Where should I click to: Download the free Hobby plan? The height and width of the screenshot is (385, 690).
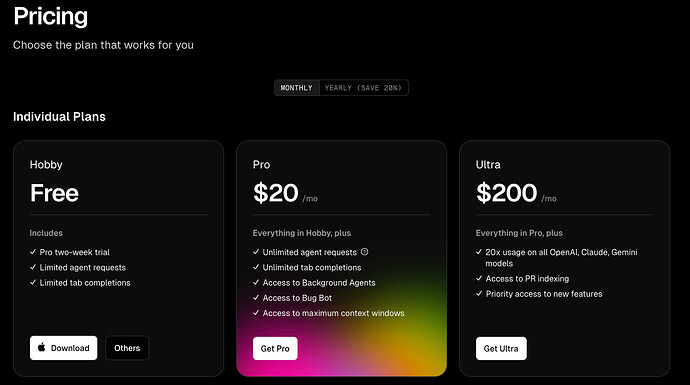coord(63,348)
